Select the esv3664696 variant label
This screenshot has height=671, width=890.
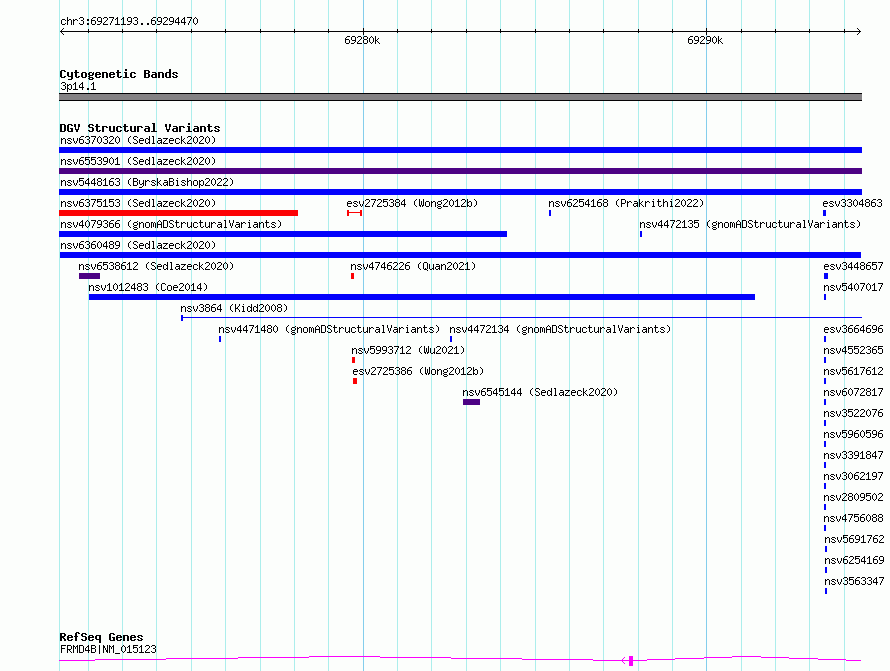point(853,329)
